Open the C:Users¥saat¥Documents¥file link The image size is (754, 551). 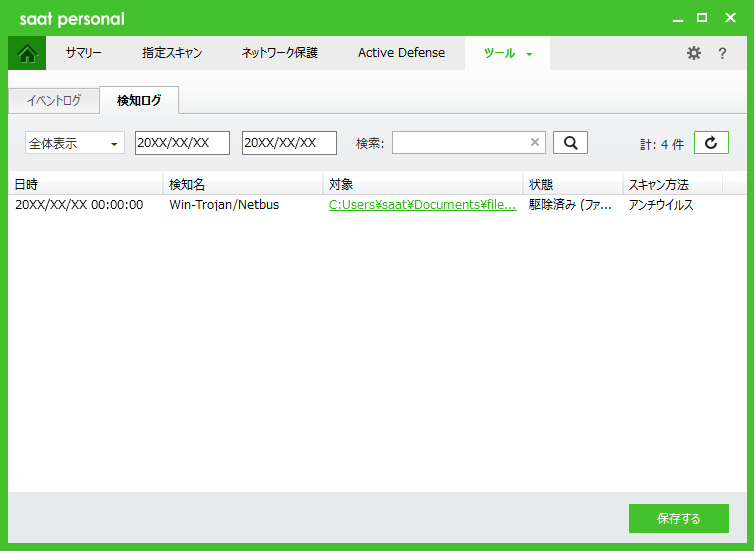click(x=423, y=205)
